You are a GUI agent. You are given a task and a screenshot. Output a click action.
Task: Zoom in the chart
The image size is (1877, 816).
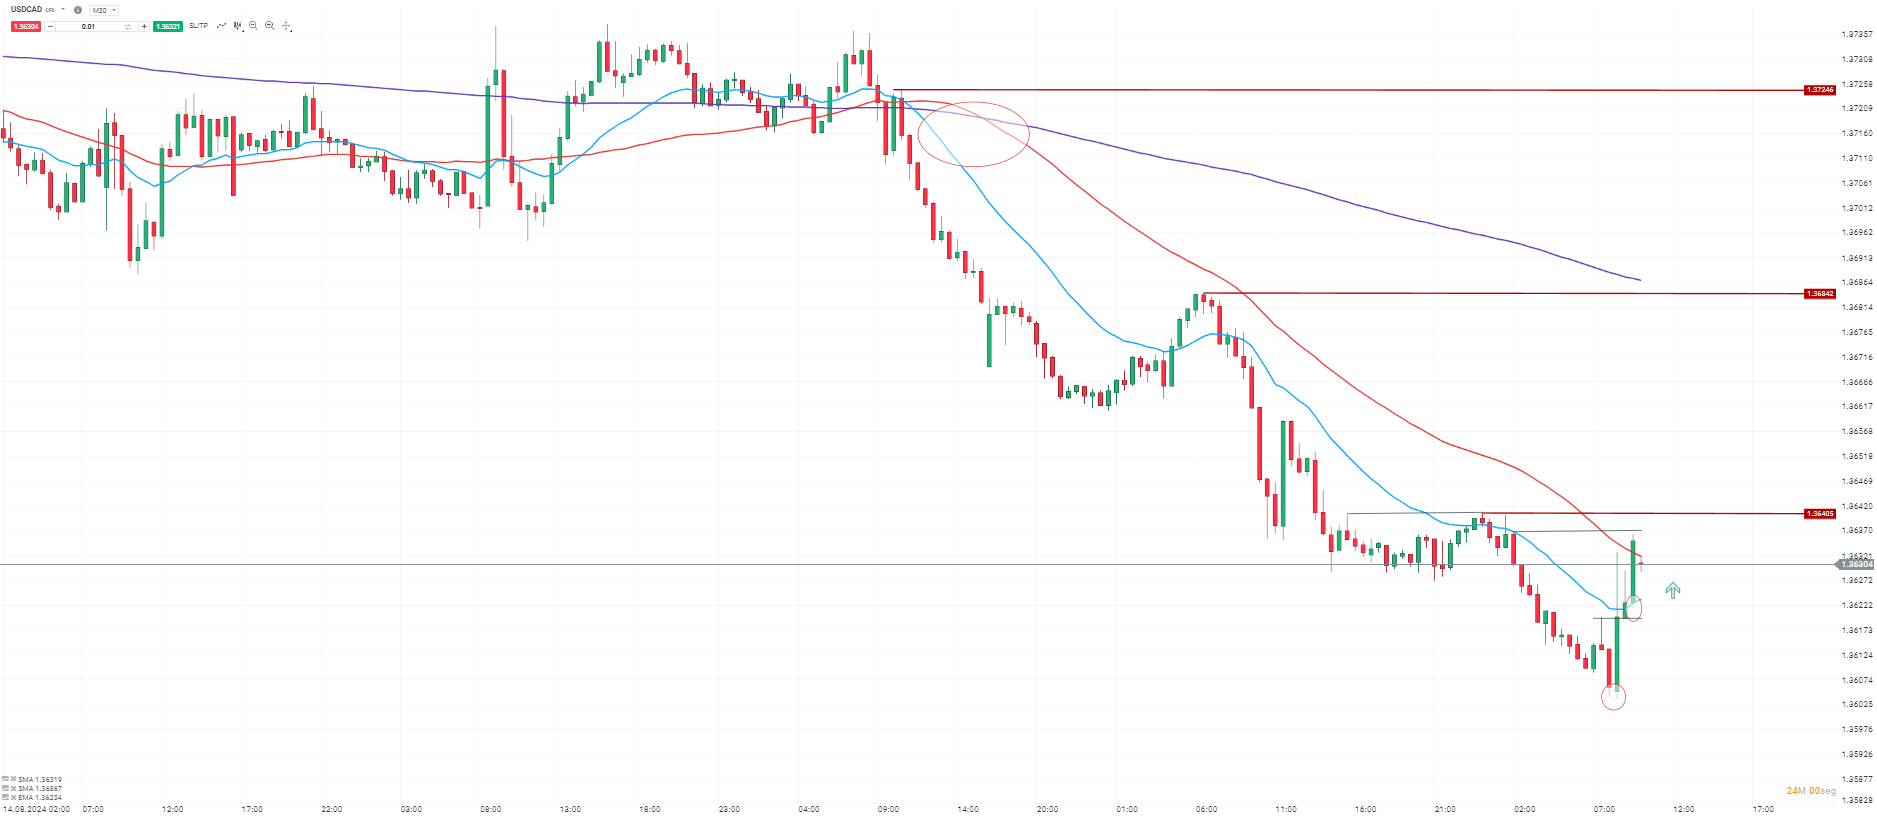(269, 26)
